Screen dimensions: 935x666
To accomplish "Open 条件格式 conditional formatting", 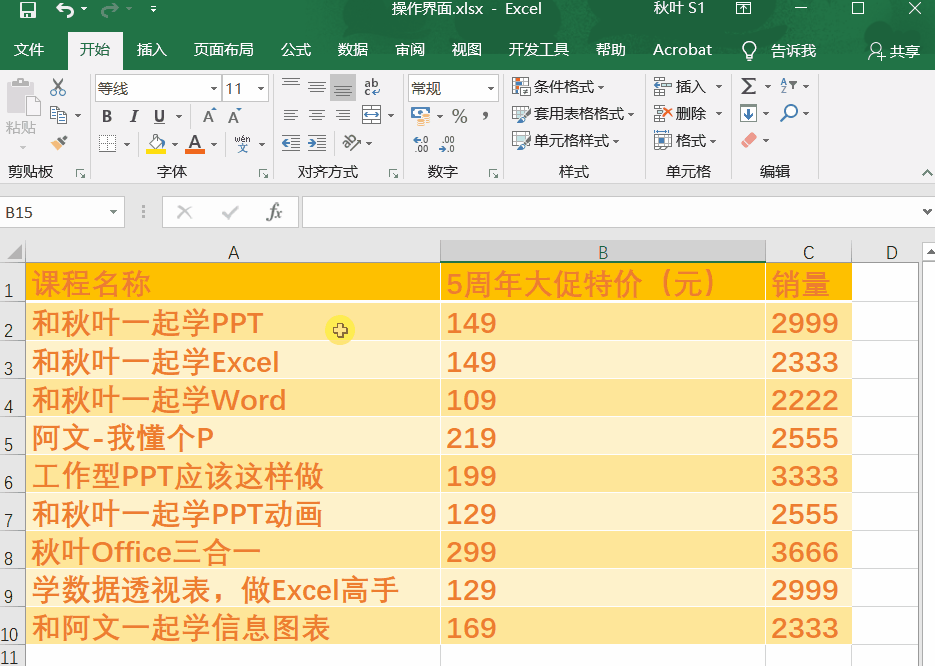I will point(558,87).
